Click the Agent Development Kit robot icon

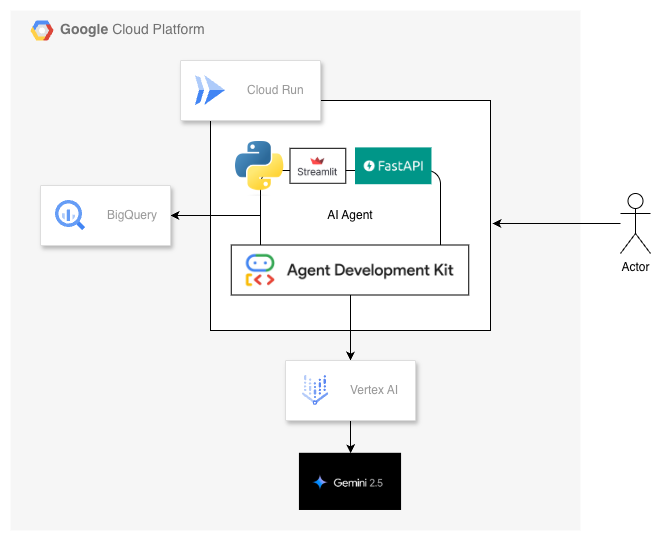click(260, 270)
